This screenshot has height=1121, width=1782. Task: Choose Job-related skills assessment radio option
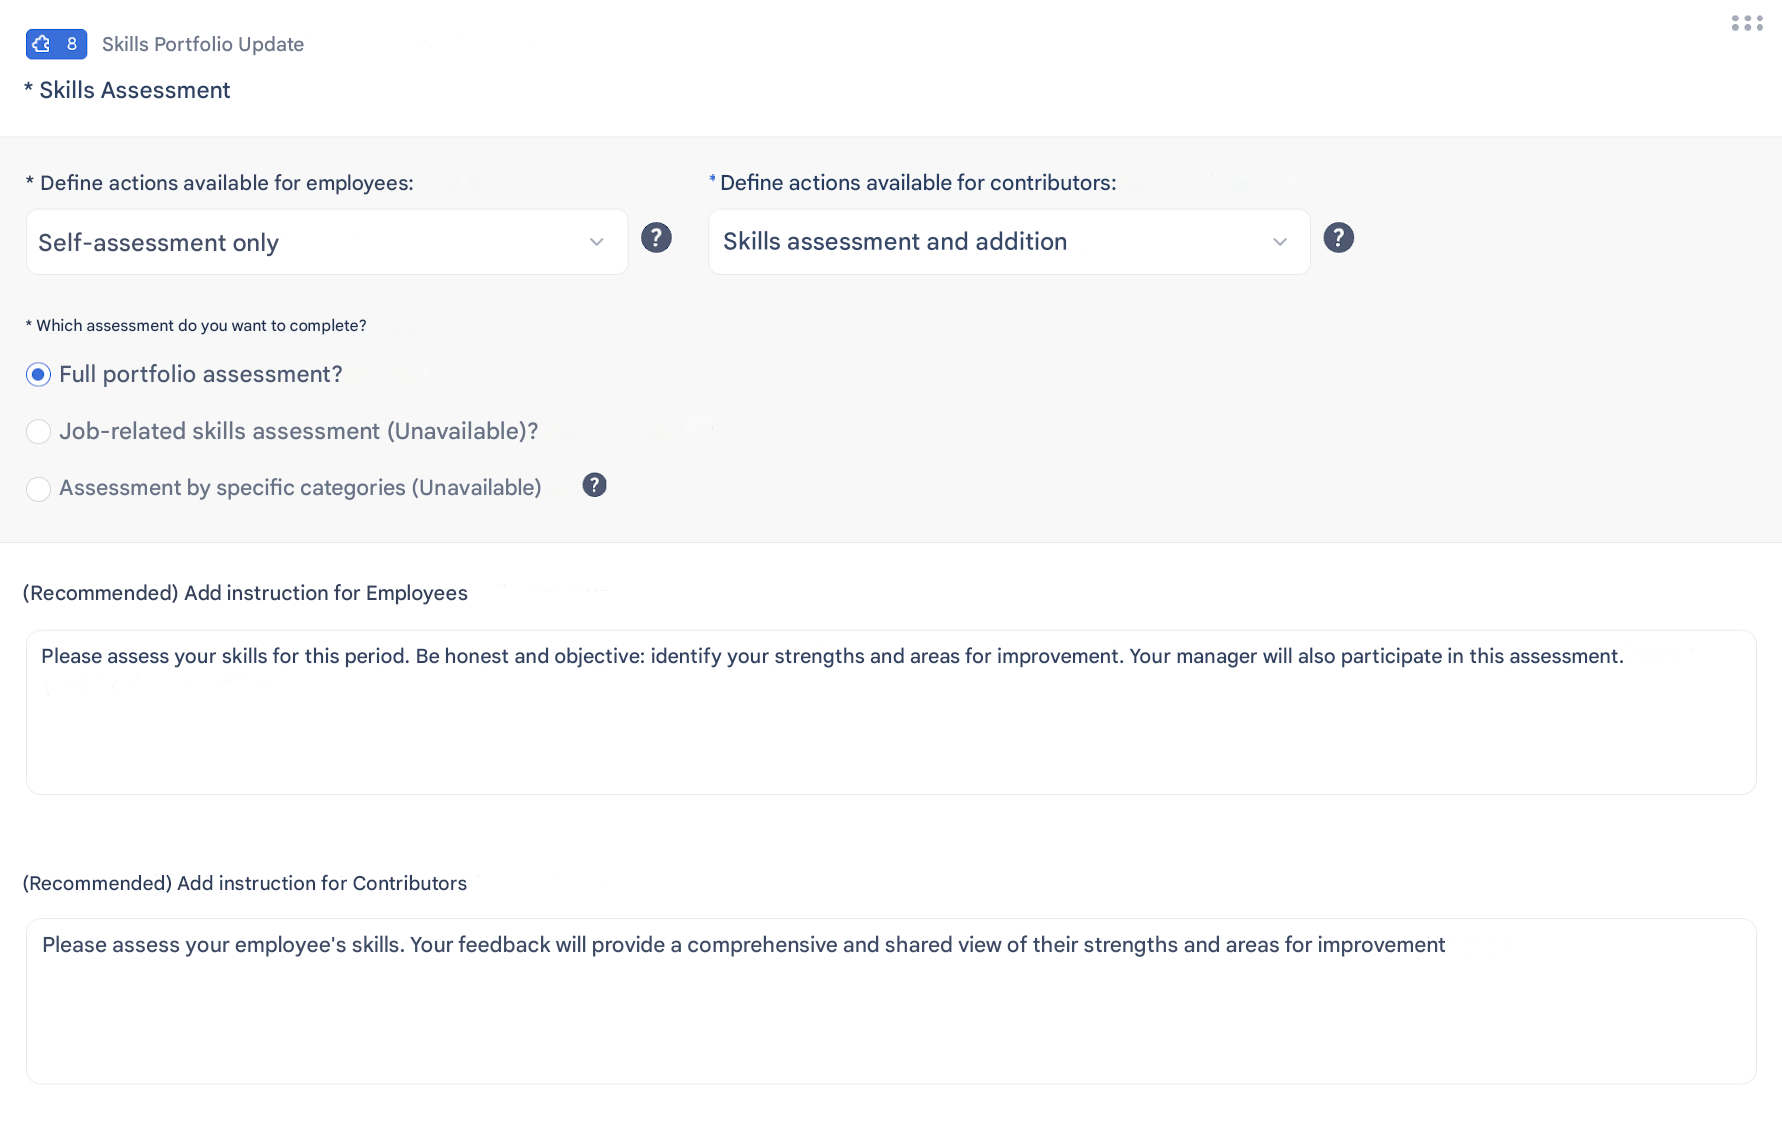click(38, 432)
